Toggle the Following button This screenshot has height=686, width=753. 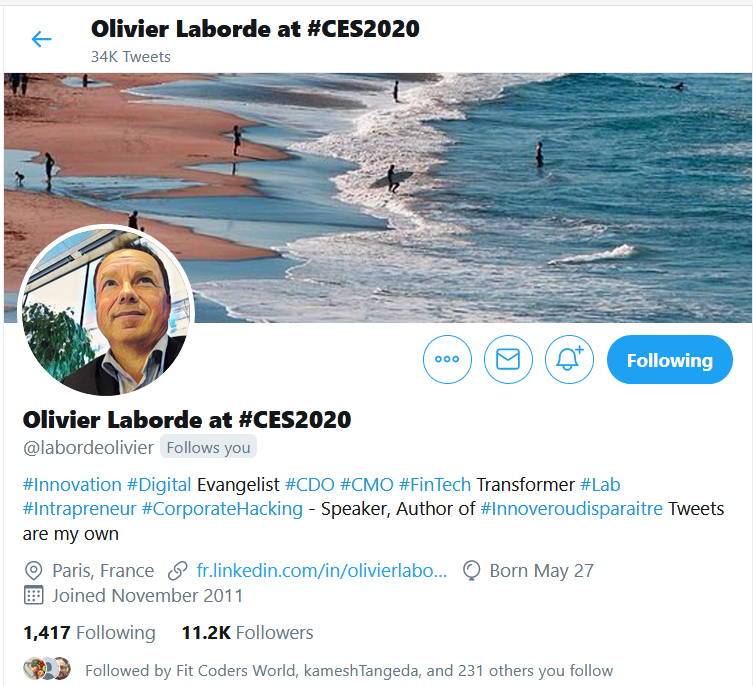click(x=669, y=359)
